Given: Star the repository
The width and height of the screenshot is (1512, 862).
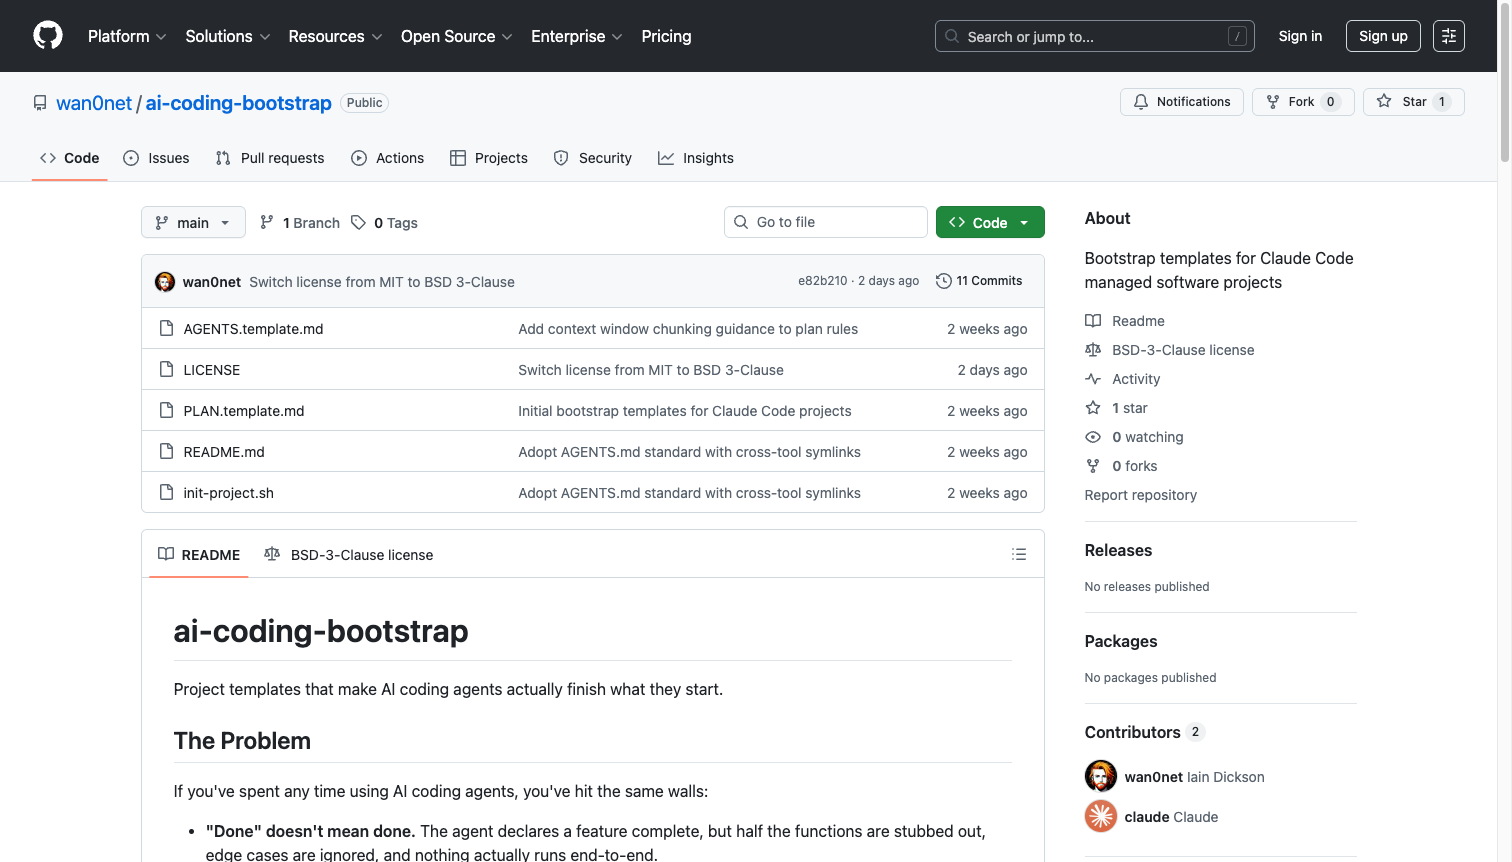Looking at the screenshot, I should [x=1413, y=101].
